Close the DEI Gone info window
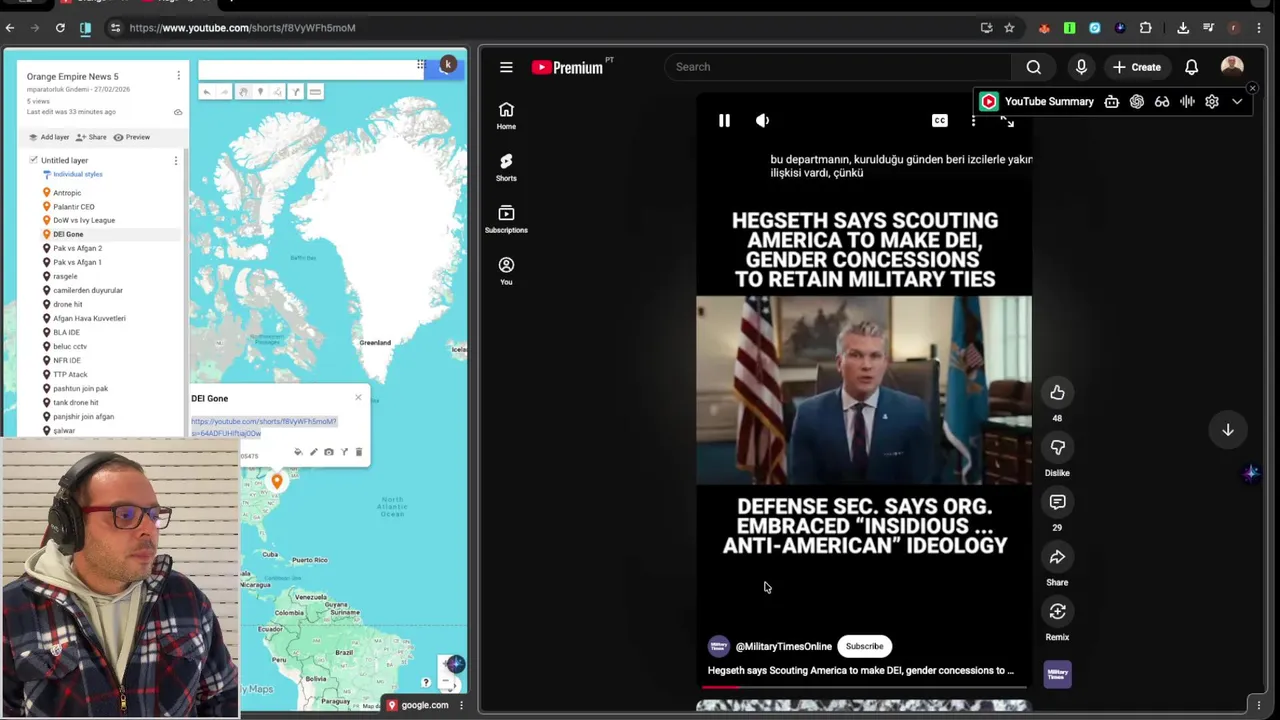This screenshot has width=1280, height=720. point(358,397)
